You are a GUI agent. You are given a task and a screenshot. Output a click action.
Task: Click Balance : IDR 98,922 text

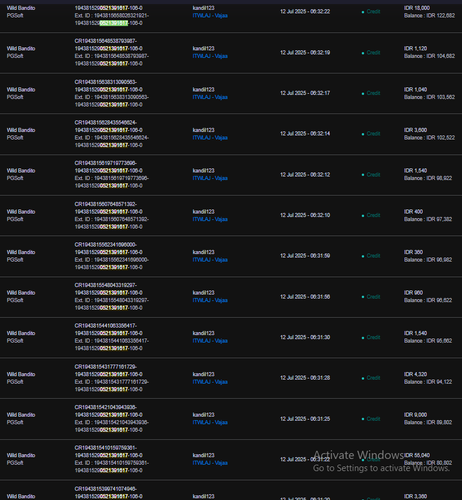point(428,178)
